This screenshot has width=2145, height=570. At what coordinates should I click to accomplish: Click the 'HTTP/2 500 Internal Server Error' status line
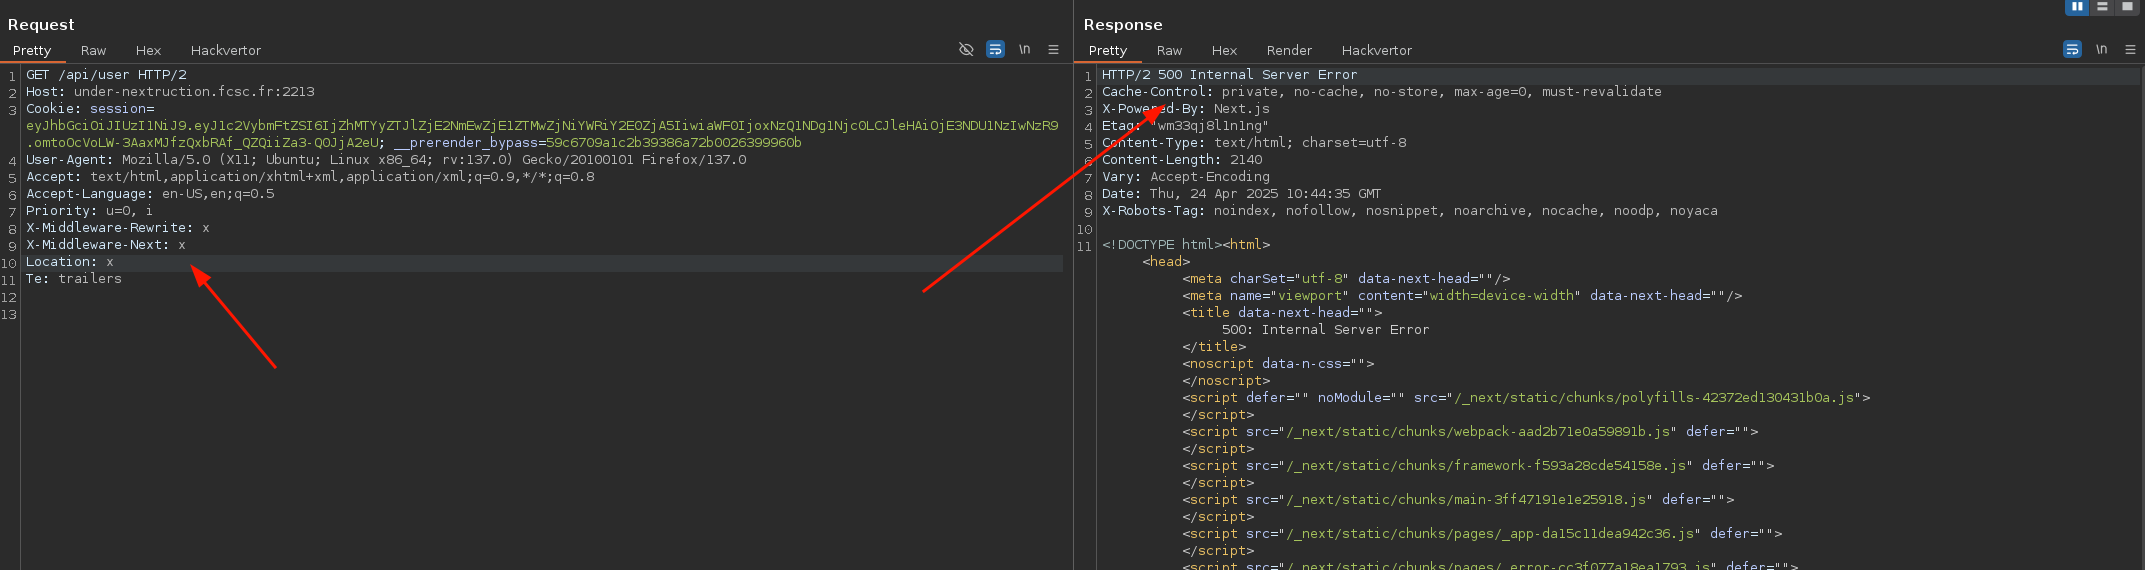(x=1229, y=75)
